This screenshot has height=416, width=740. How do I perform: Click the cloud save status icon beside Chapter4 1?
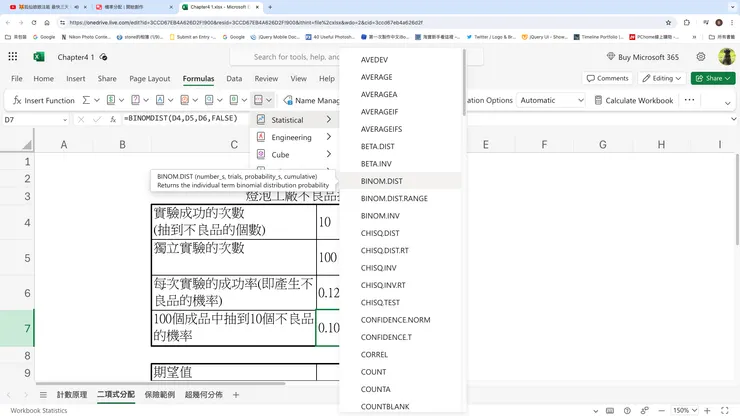(103, 57)
